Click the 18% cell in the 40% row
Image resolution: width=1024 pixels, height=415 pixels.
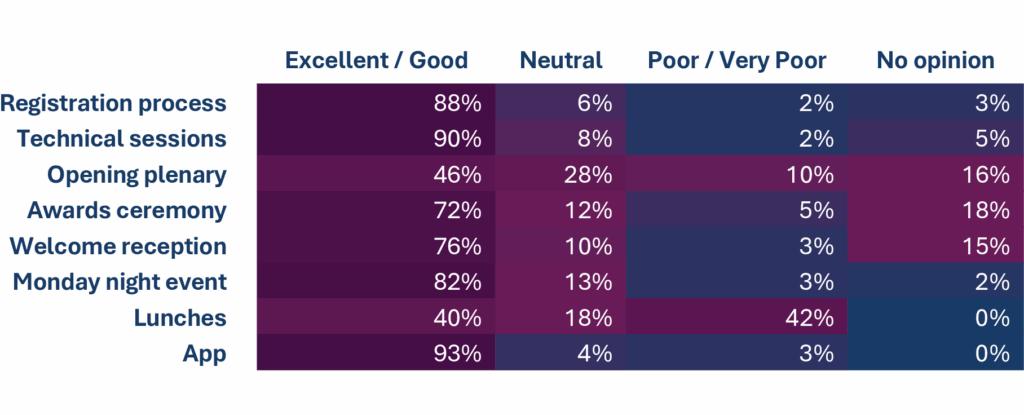pyautogui.click(x=561, y=318)
